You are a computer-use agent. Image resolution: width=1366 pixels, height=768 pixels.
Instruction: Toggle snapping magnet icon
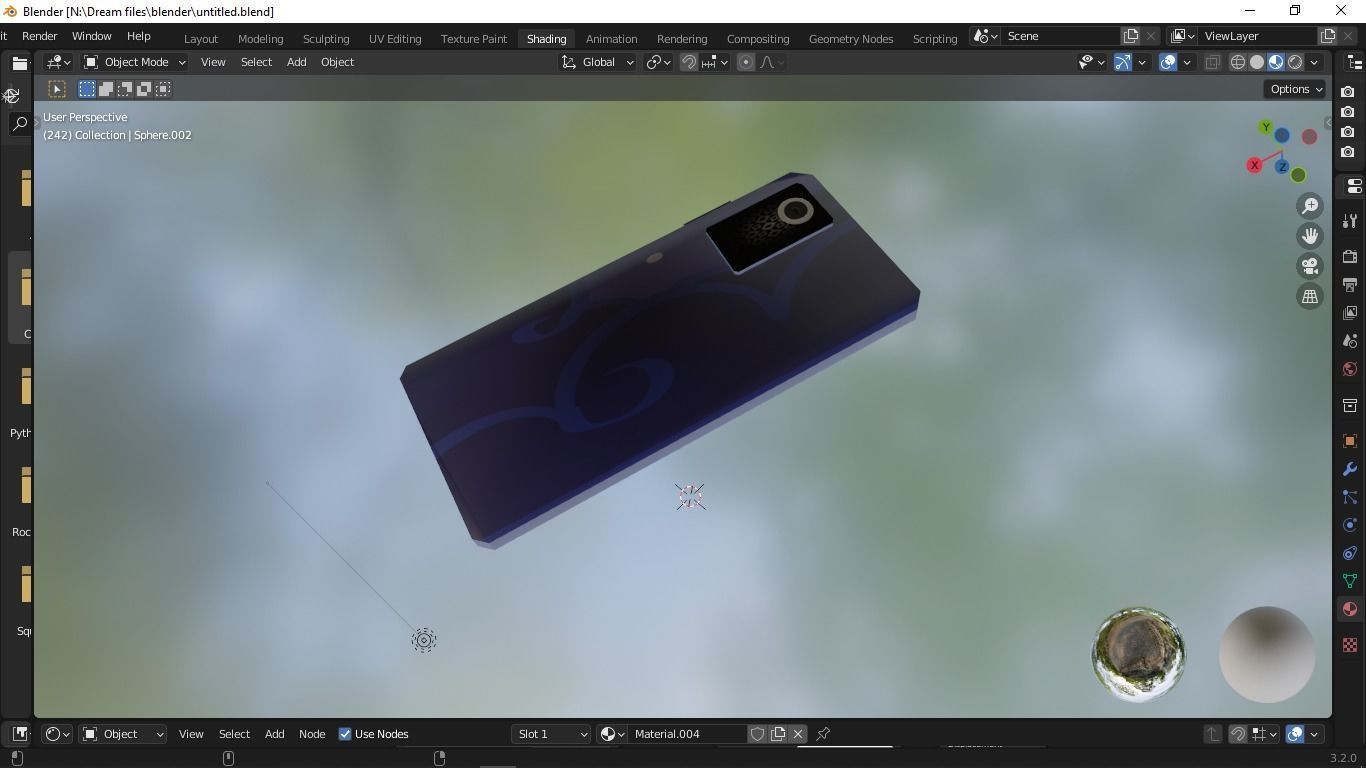pos(689,62)
